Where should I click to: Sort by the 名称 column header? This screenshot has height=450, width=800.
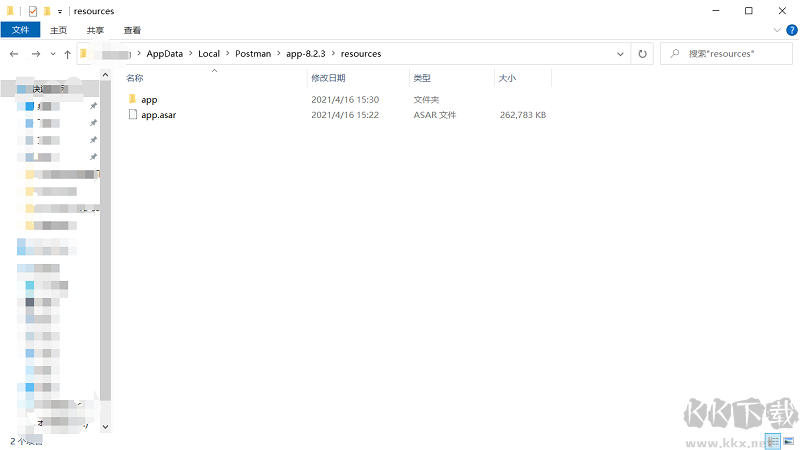pyautogui.click(x=135, y=78)
